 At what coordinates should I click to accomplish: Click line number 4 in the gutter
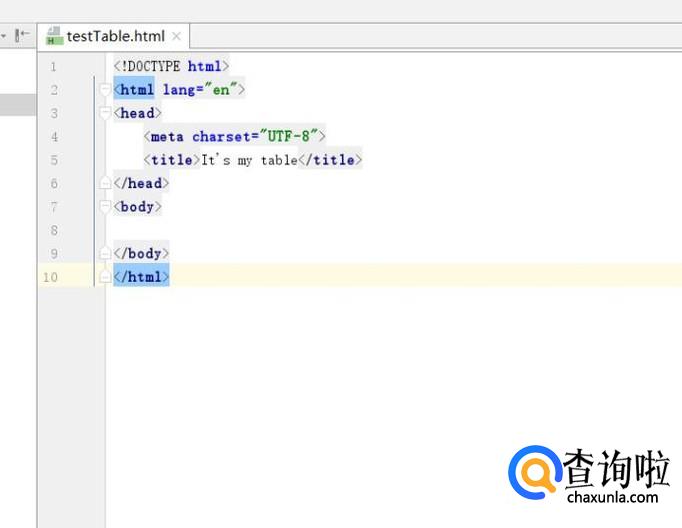[x=54, y=137]
